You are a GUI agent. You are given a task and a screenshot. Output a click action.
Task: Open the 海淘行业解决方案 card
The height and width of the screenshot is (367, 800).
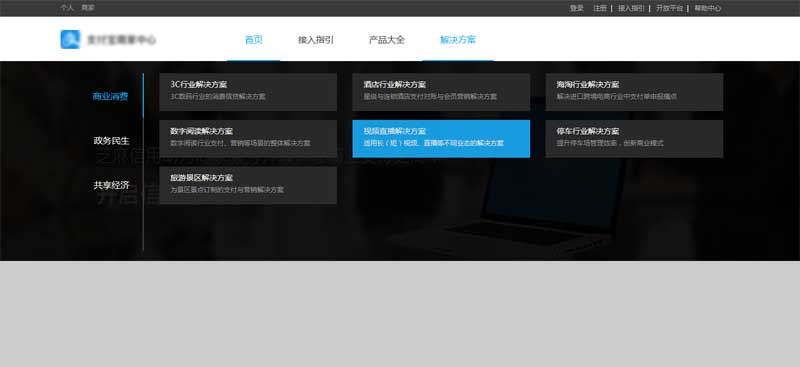(634, 92)
